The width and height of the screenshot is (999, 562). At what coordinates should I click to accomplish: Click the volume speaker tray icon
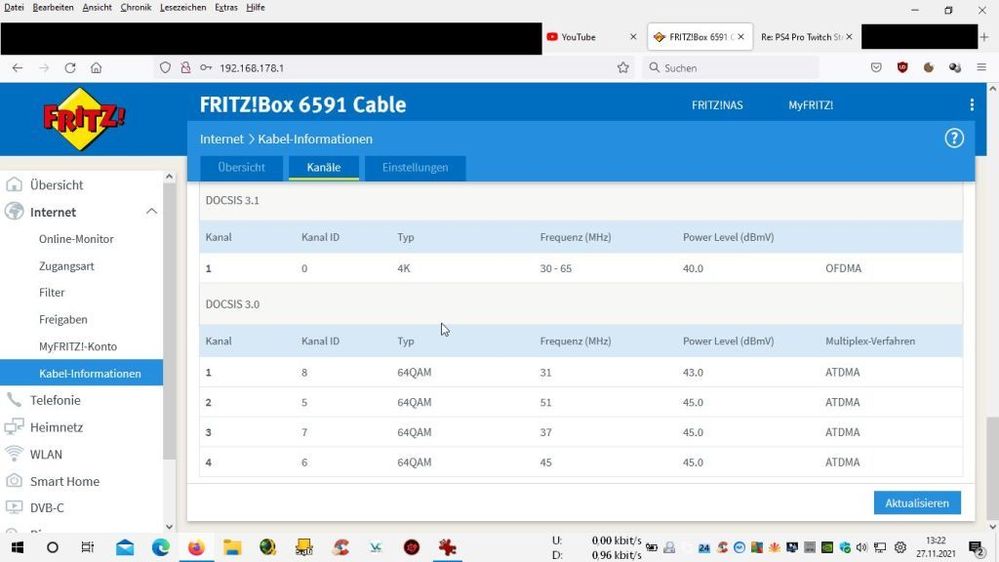pyautogui.click(x=862, y=547)
